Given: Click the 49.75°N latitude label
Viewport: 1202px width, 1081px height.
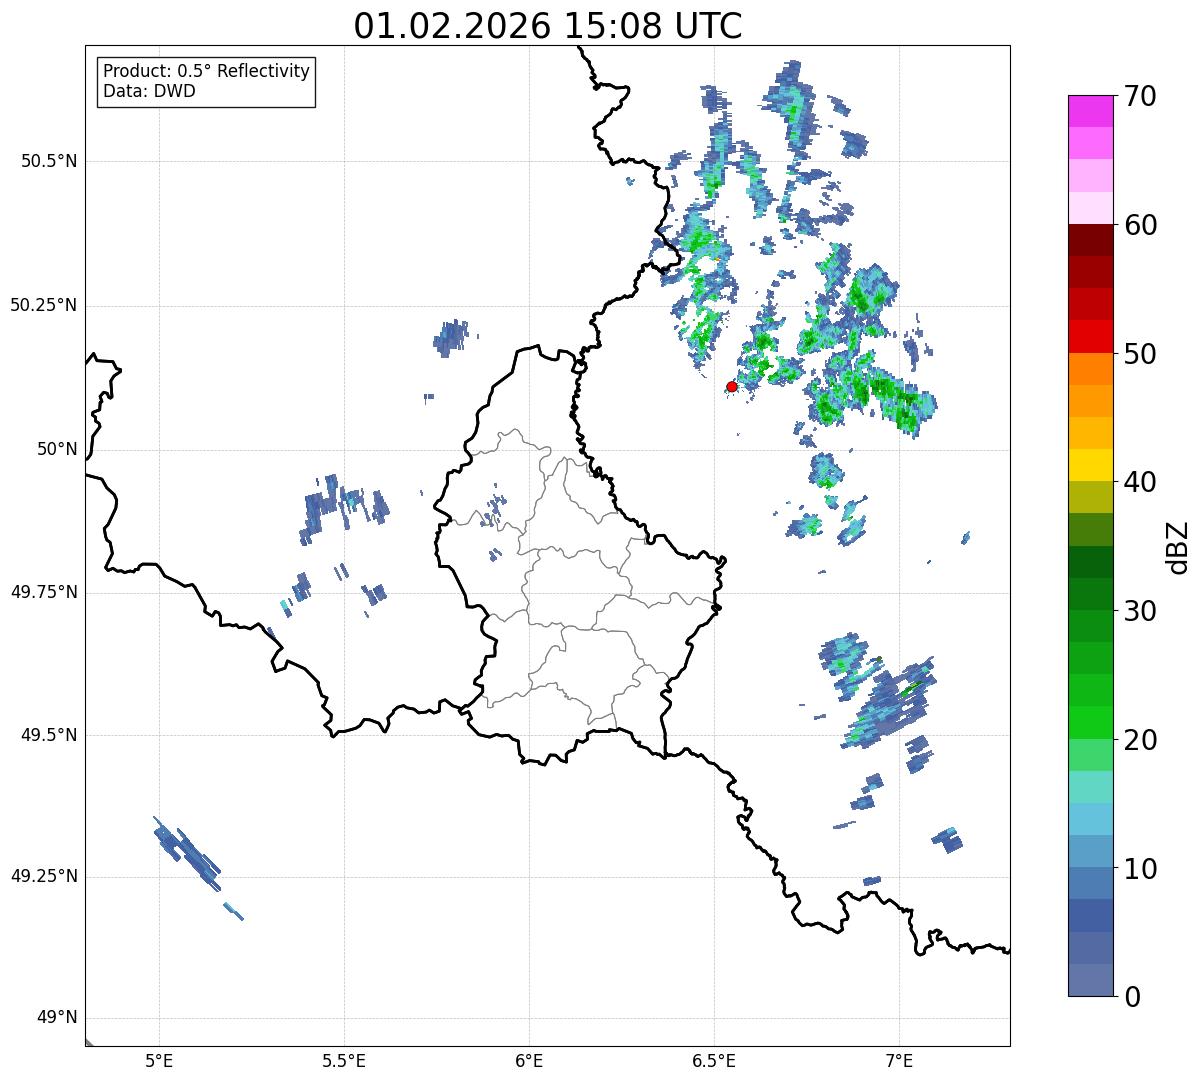Looking at the screenshot, I should coord(44,592).
